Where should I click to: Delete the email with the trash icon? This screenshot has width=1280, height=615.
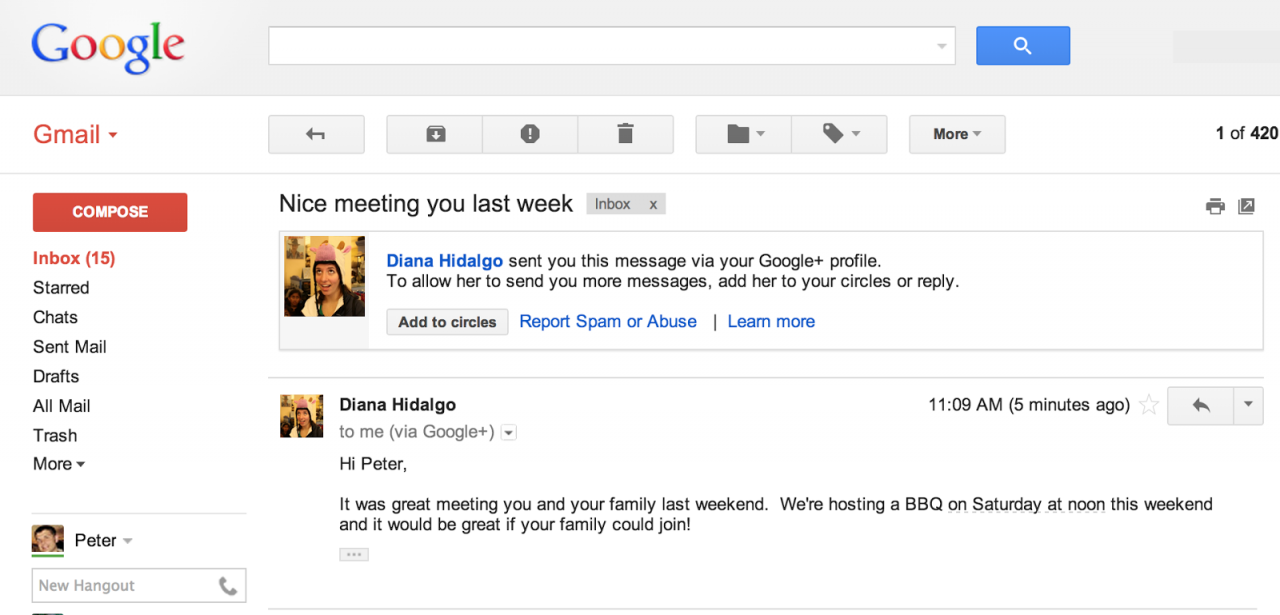point(625,133)
